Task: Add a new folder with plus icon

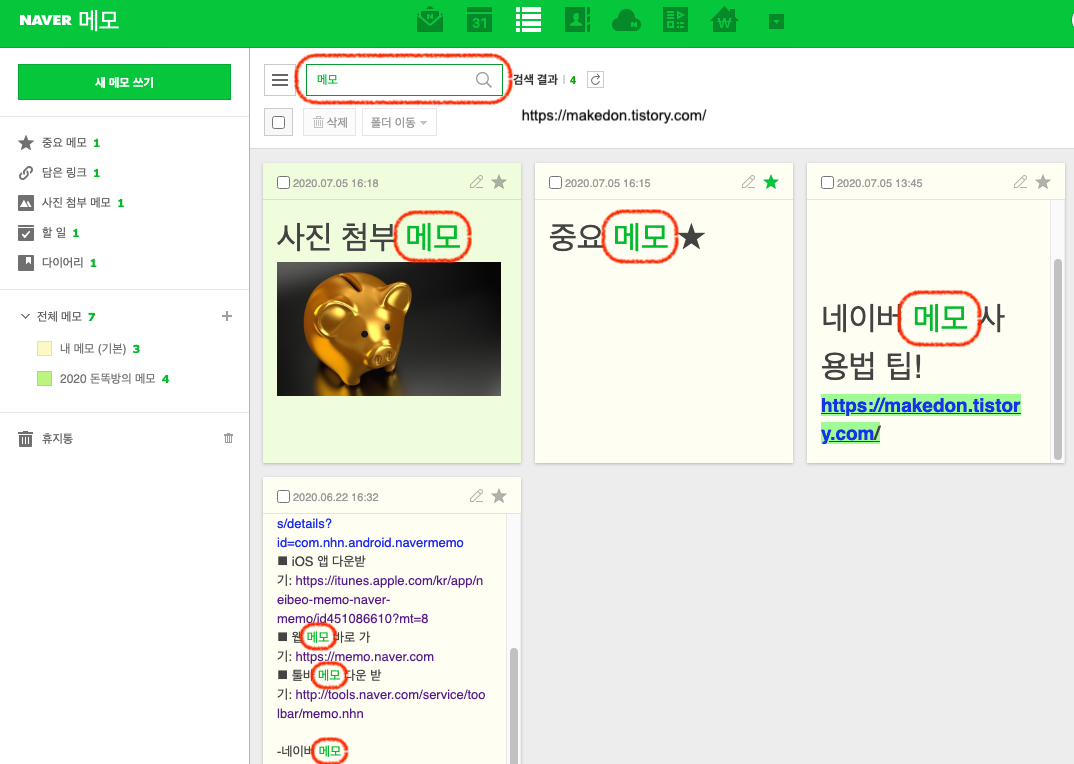Action: coord(227,316)
